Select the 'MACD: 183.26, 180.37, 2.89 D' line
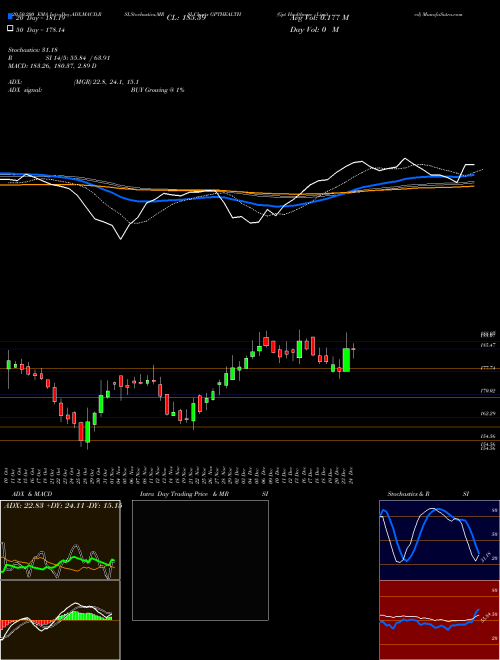This screenshot has height=660, width=500. click(x=52, y=66)
